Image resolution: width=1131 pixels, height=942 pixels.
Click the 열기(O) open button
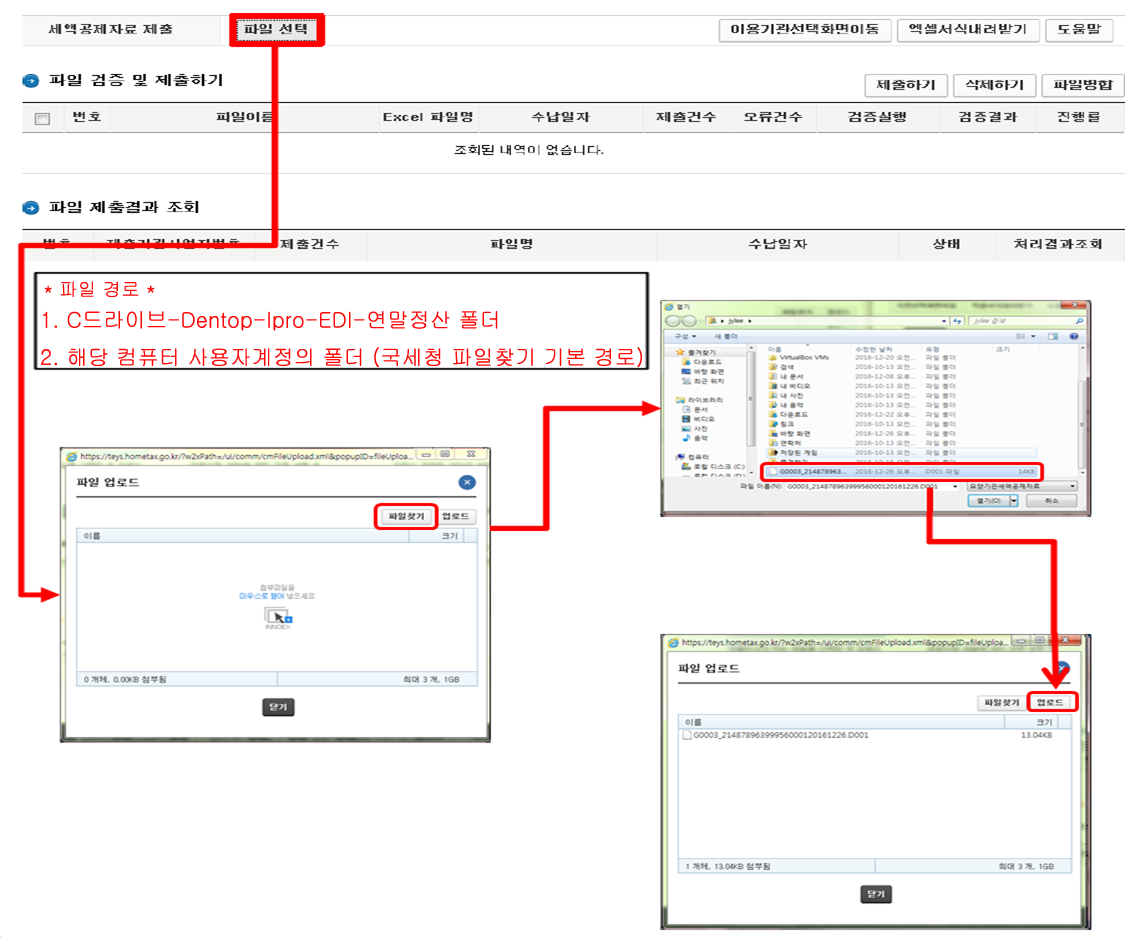coord(989,501)
